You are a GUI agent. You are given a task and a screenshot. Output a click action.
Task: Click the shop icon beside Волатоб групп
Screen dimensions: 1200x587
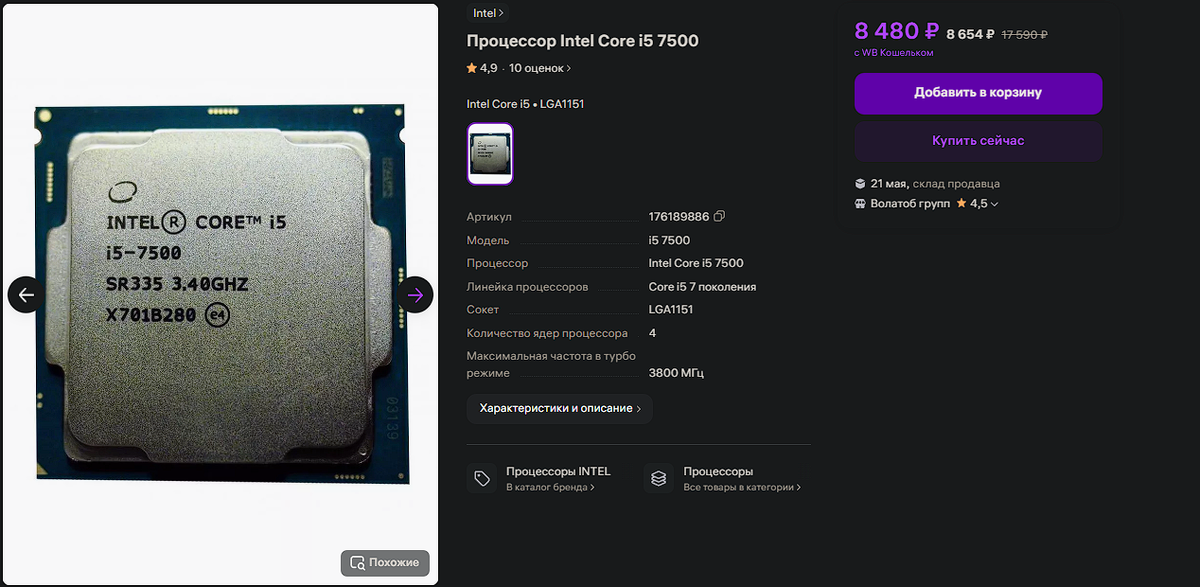coord(860,203)
